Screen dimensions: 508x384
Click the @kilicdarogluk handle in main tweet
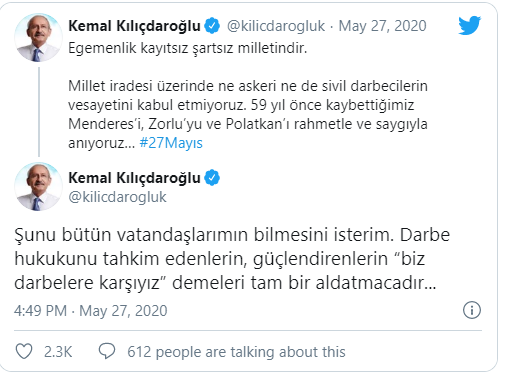tap(117, 197)
